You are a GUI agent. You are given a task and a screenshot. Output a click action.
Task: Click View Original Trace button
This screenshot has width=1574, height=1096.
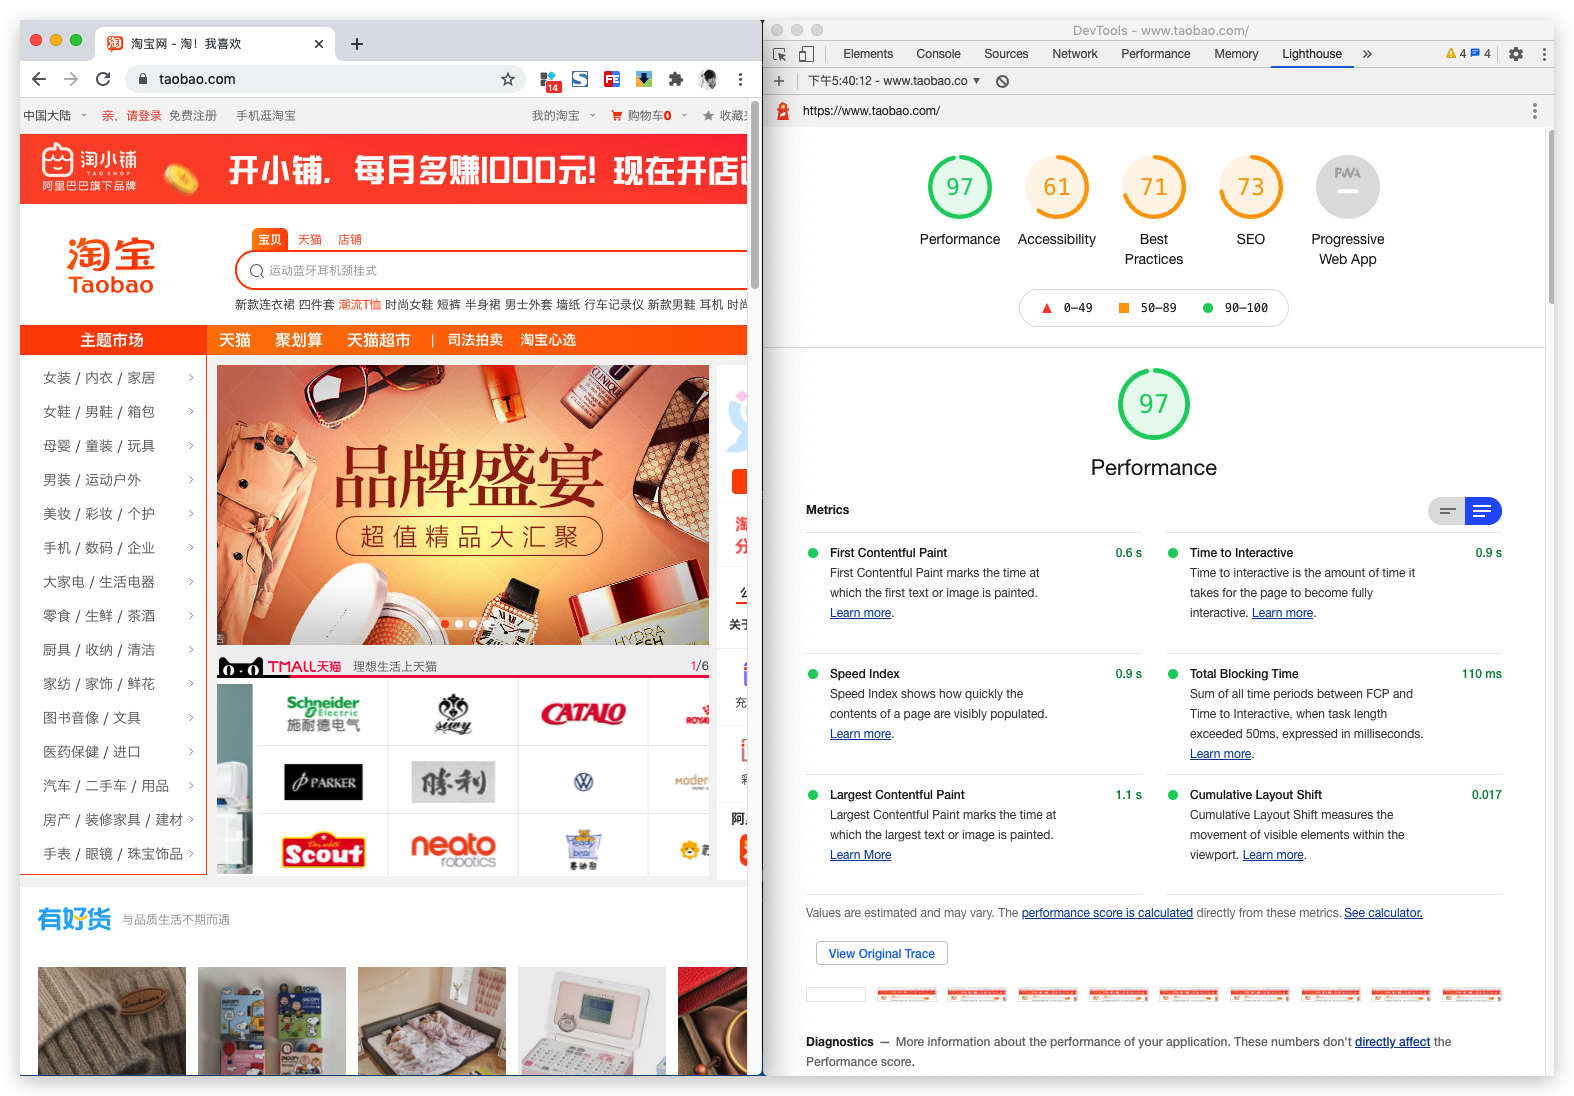coord(882,954)
